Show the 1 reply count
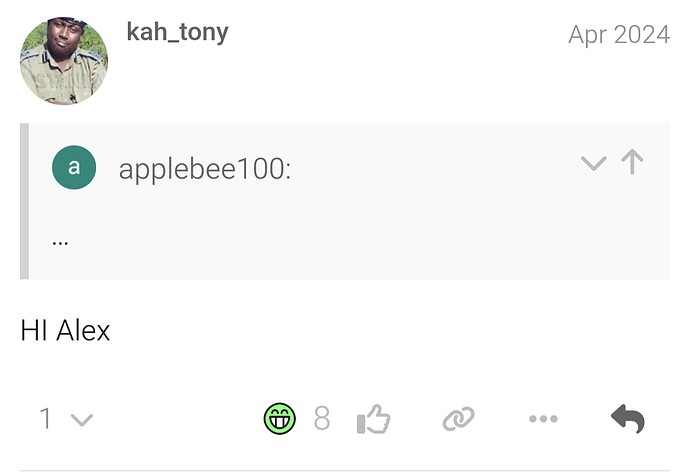Screen dimensions: 690x472 pos(45,419)
